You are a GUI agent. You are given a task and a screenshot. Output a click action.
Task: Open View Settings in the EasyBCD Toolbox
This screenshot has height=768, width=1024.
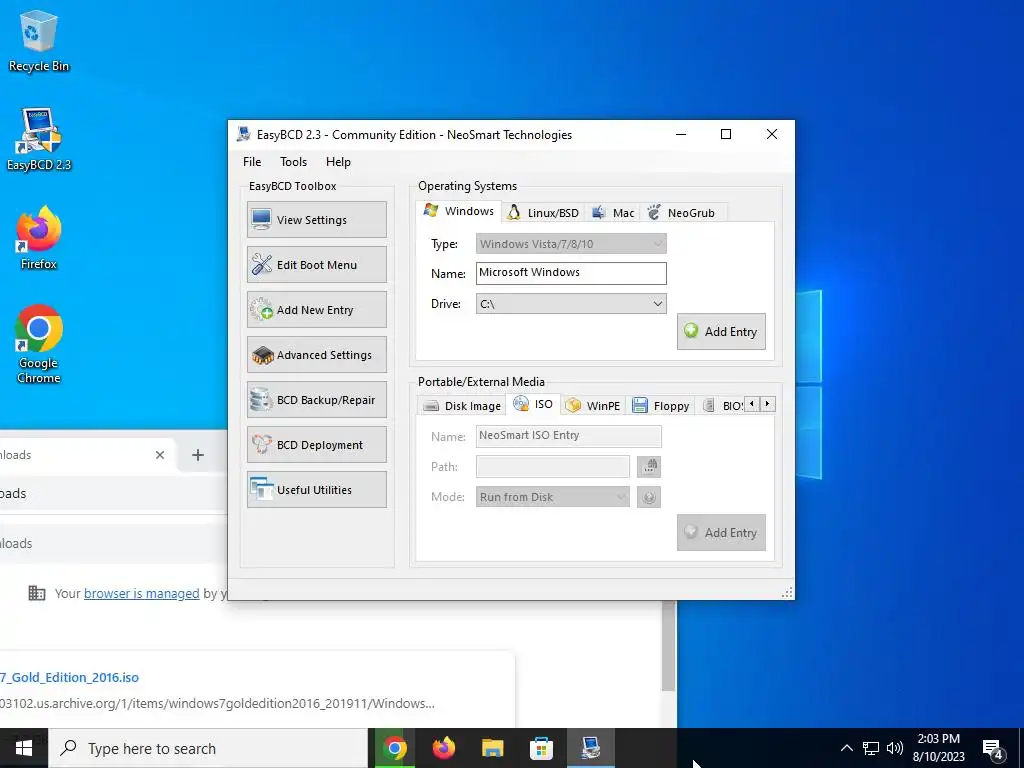coord(317,219)
